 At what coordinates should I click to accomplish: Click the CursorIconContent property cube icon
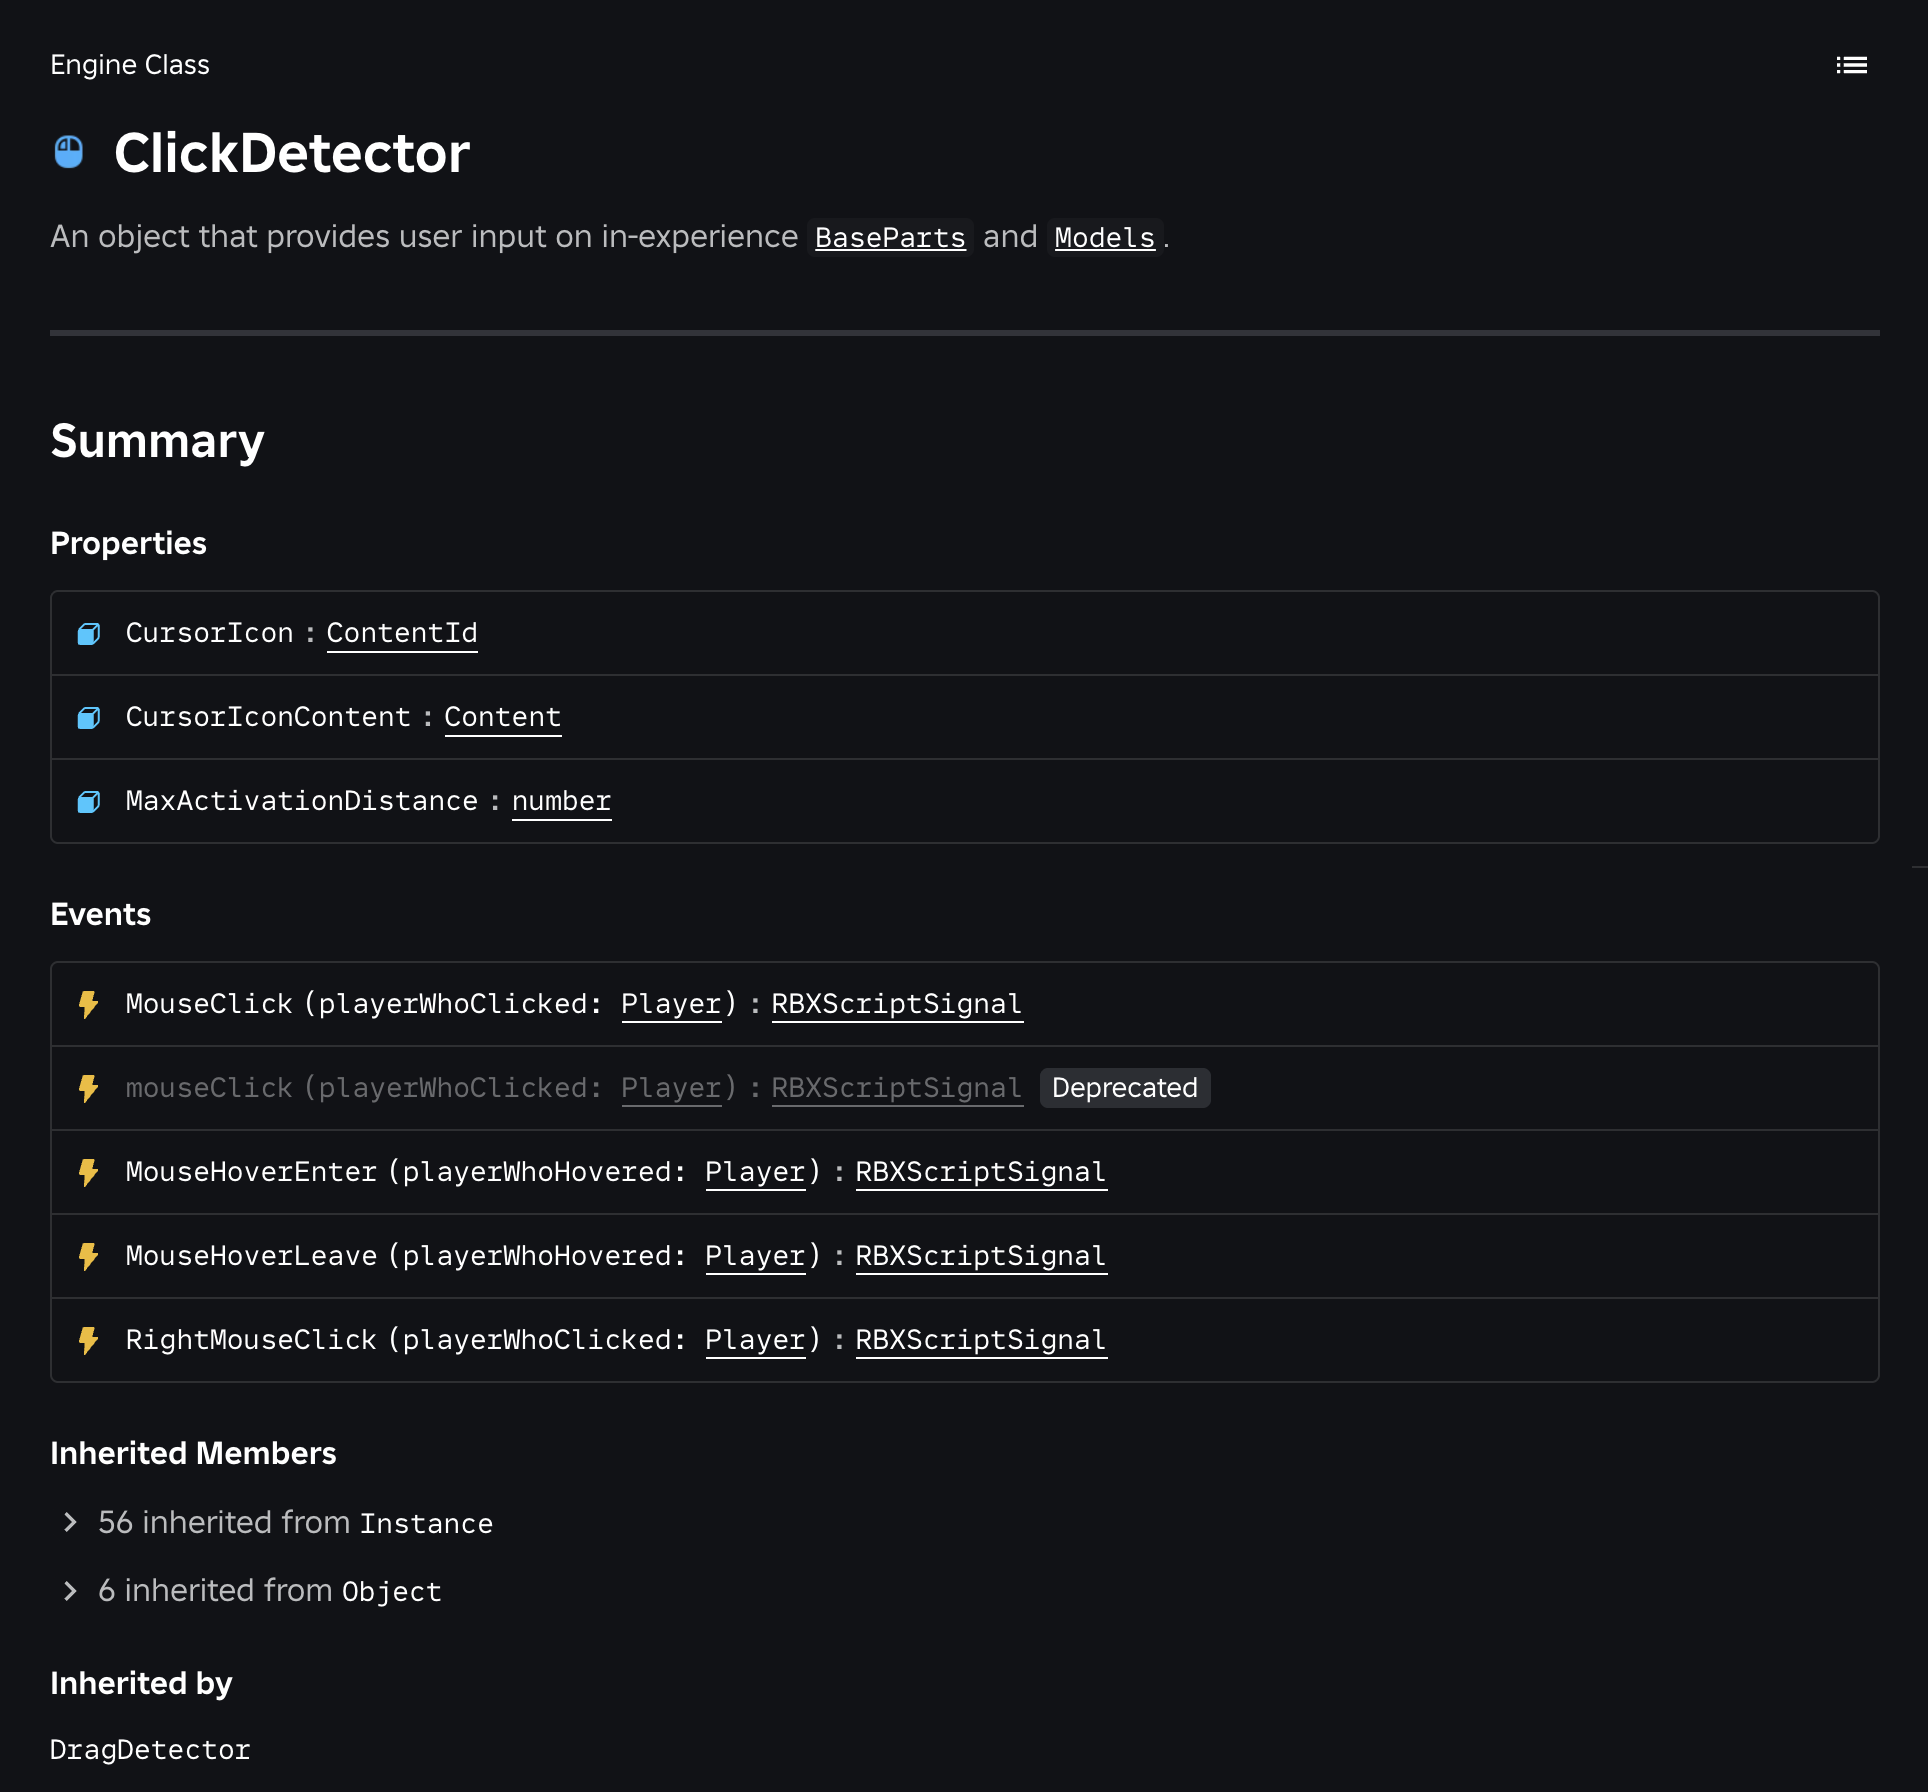[89, 718]
